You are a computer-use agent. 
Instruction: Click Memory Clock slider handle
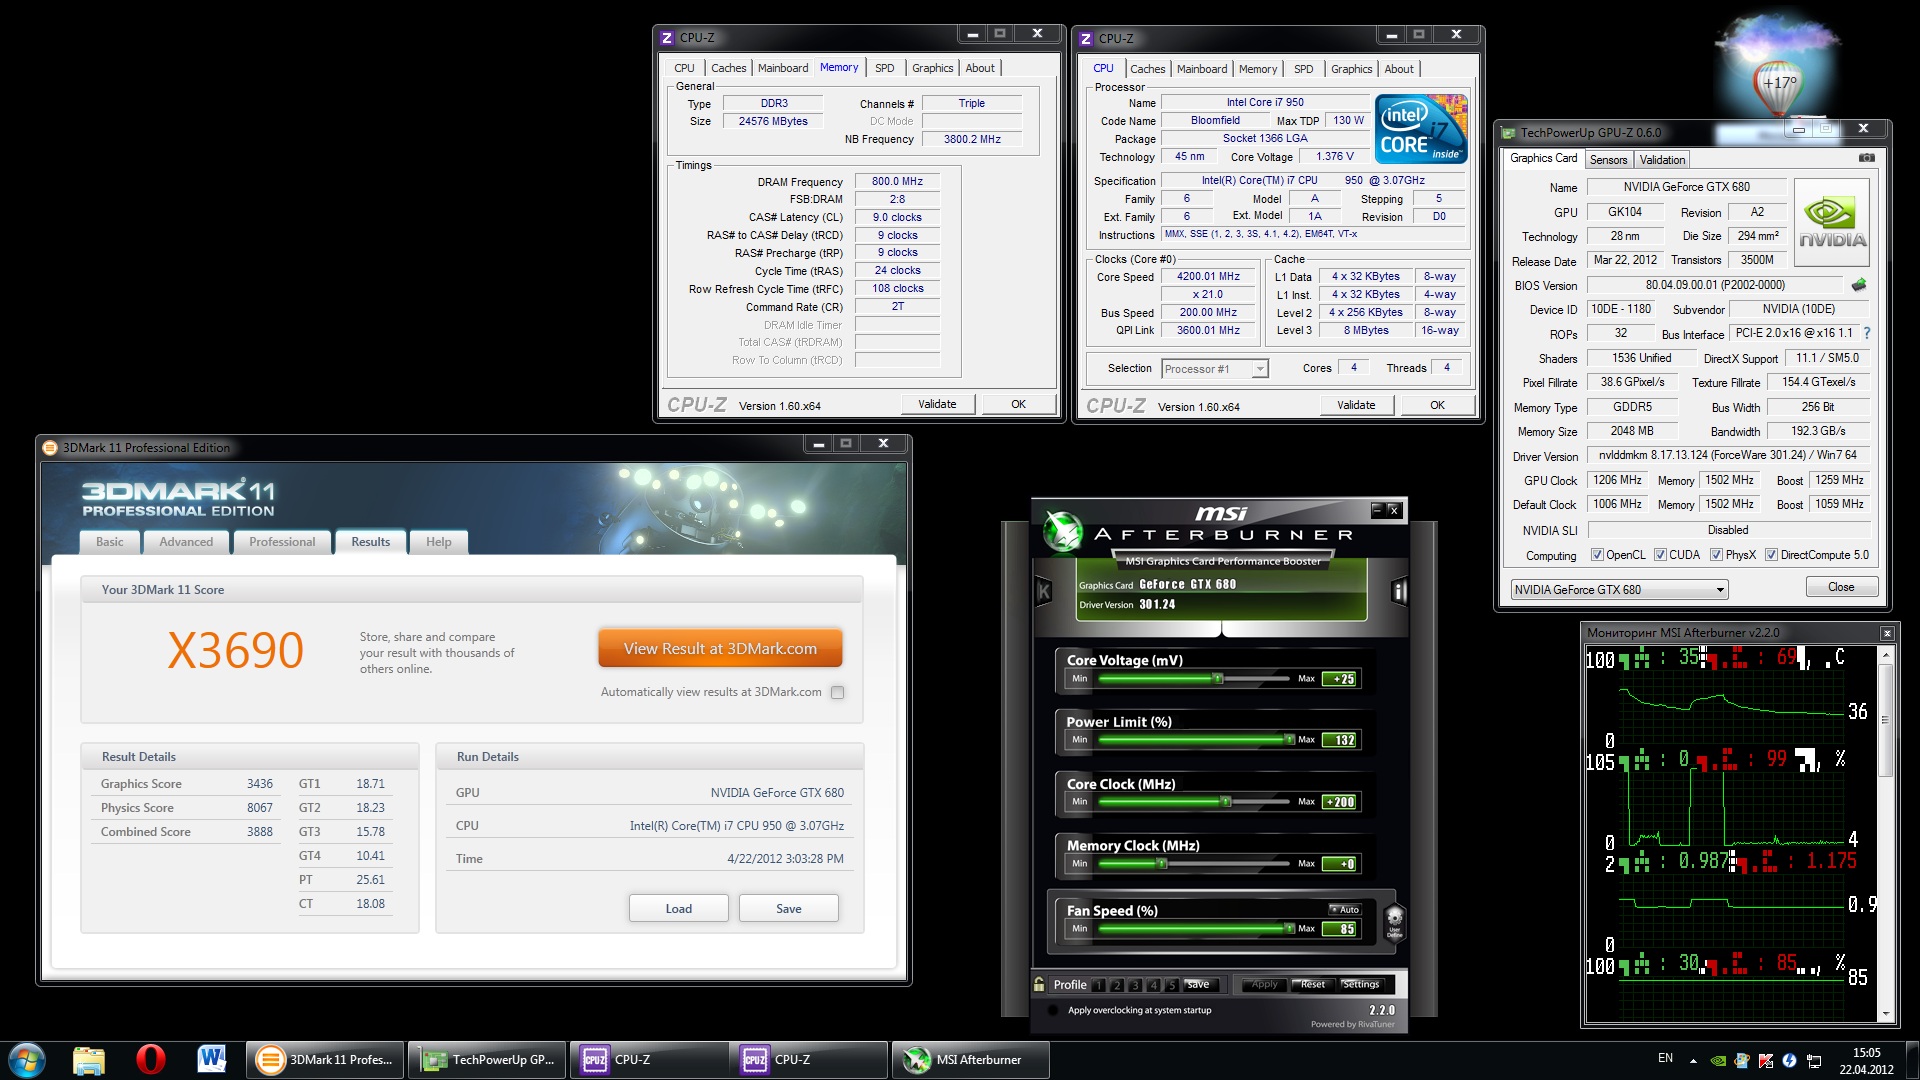click(x=1161, y=863)
